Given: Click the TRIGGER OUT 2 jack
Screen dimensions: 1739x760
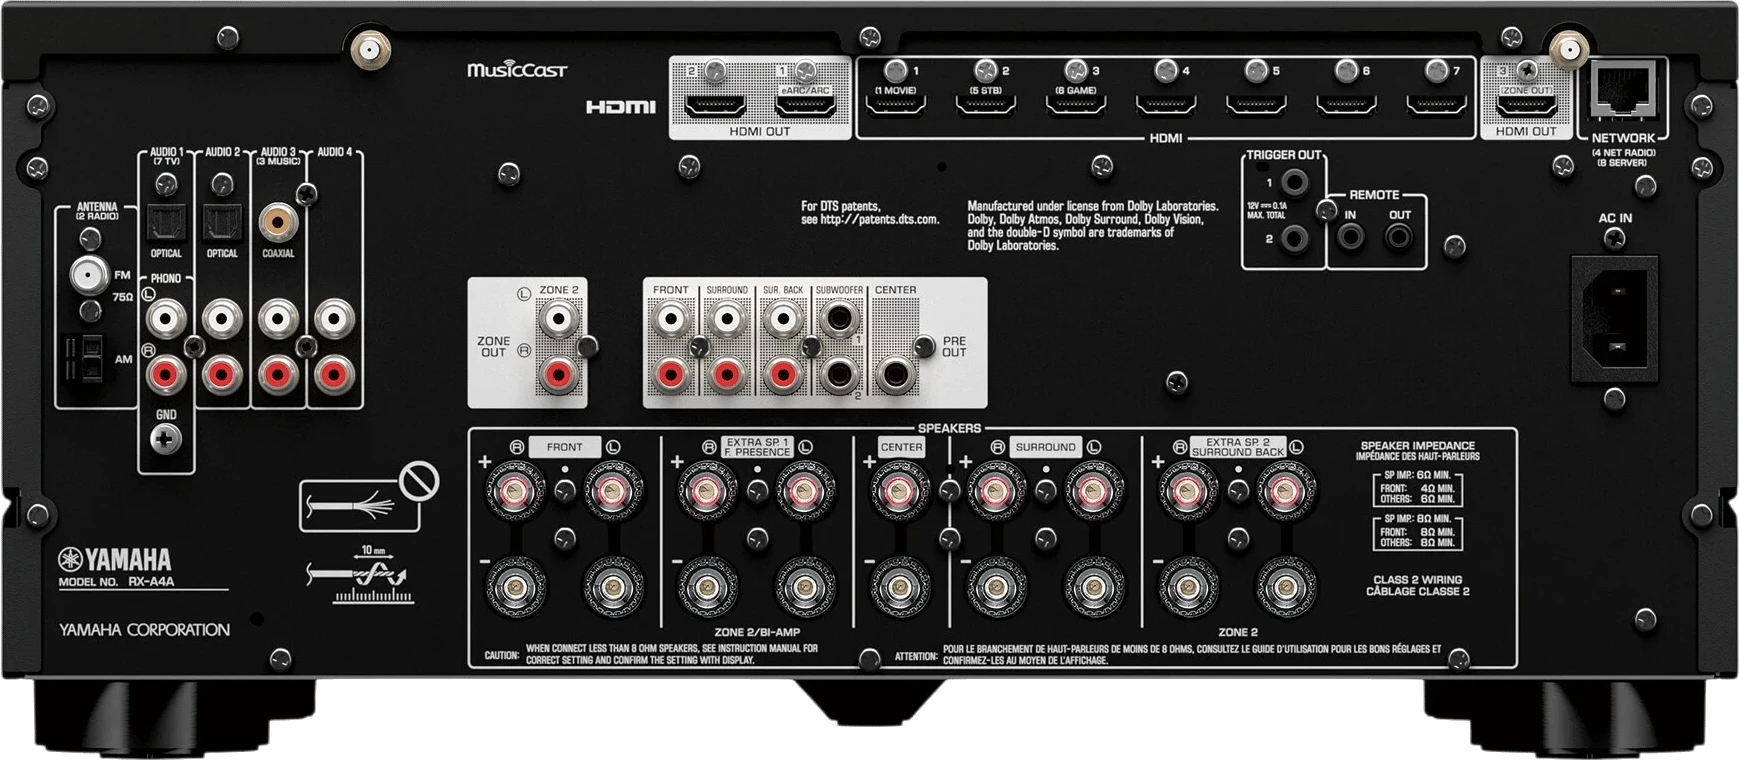Looking at the screenshot, I should 1295,239.
